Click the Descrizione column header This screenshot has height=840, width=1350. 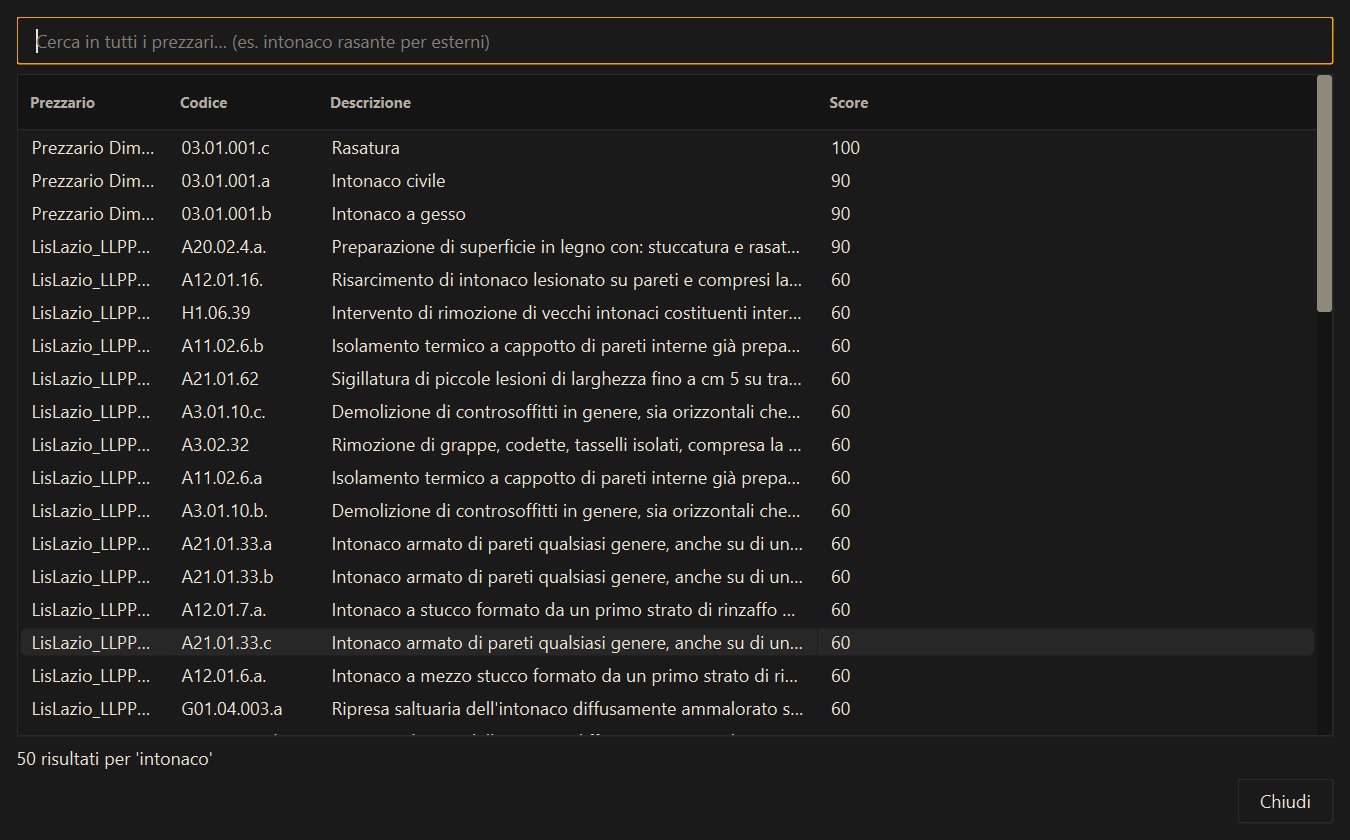[x=371, y=103]
